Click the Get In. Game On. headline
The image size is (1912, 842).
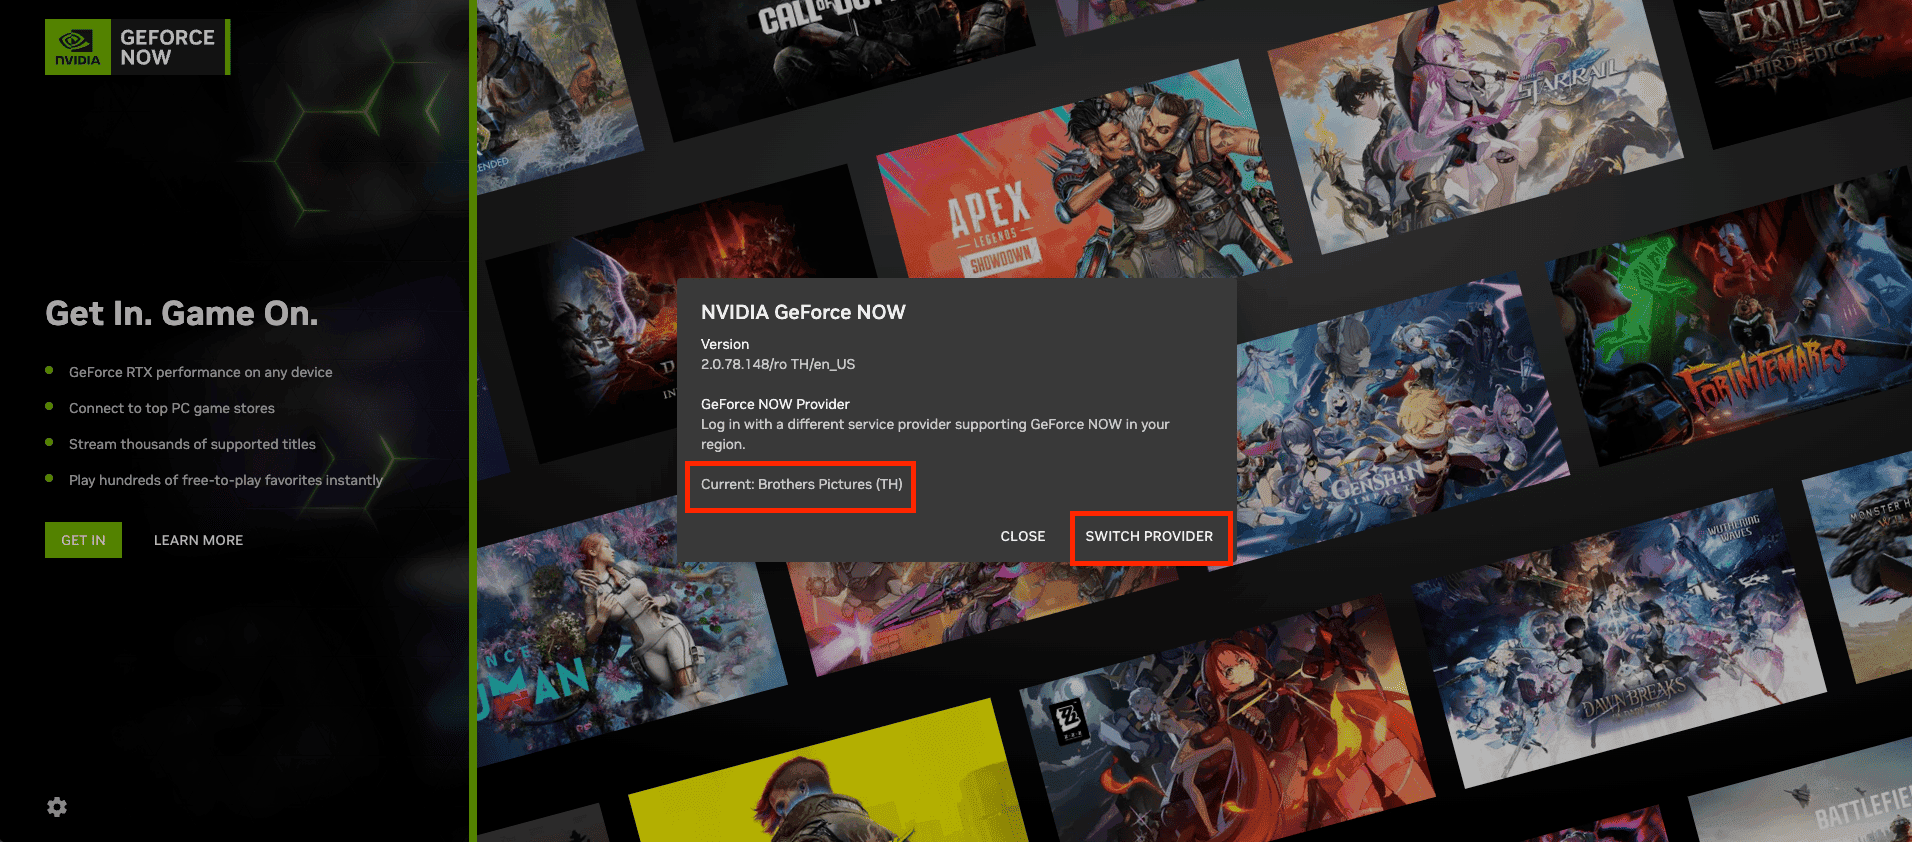point(182,314)
